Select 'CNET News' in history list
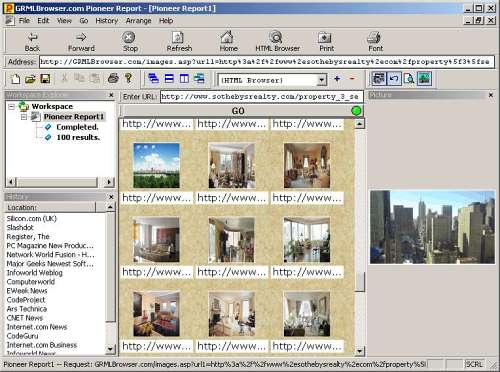The image size is (500, 372). [x=25, y=318]
